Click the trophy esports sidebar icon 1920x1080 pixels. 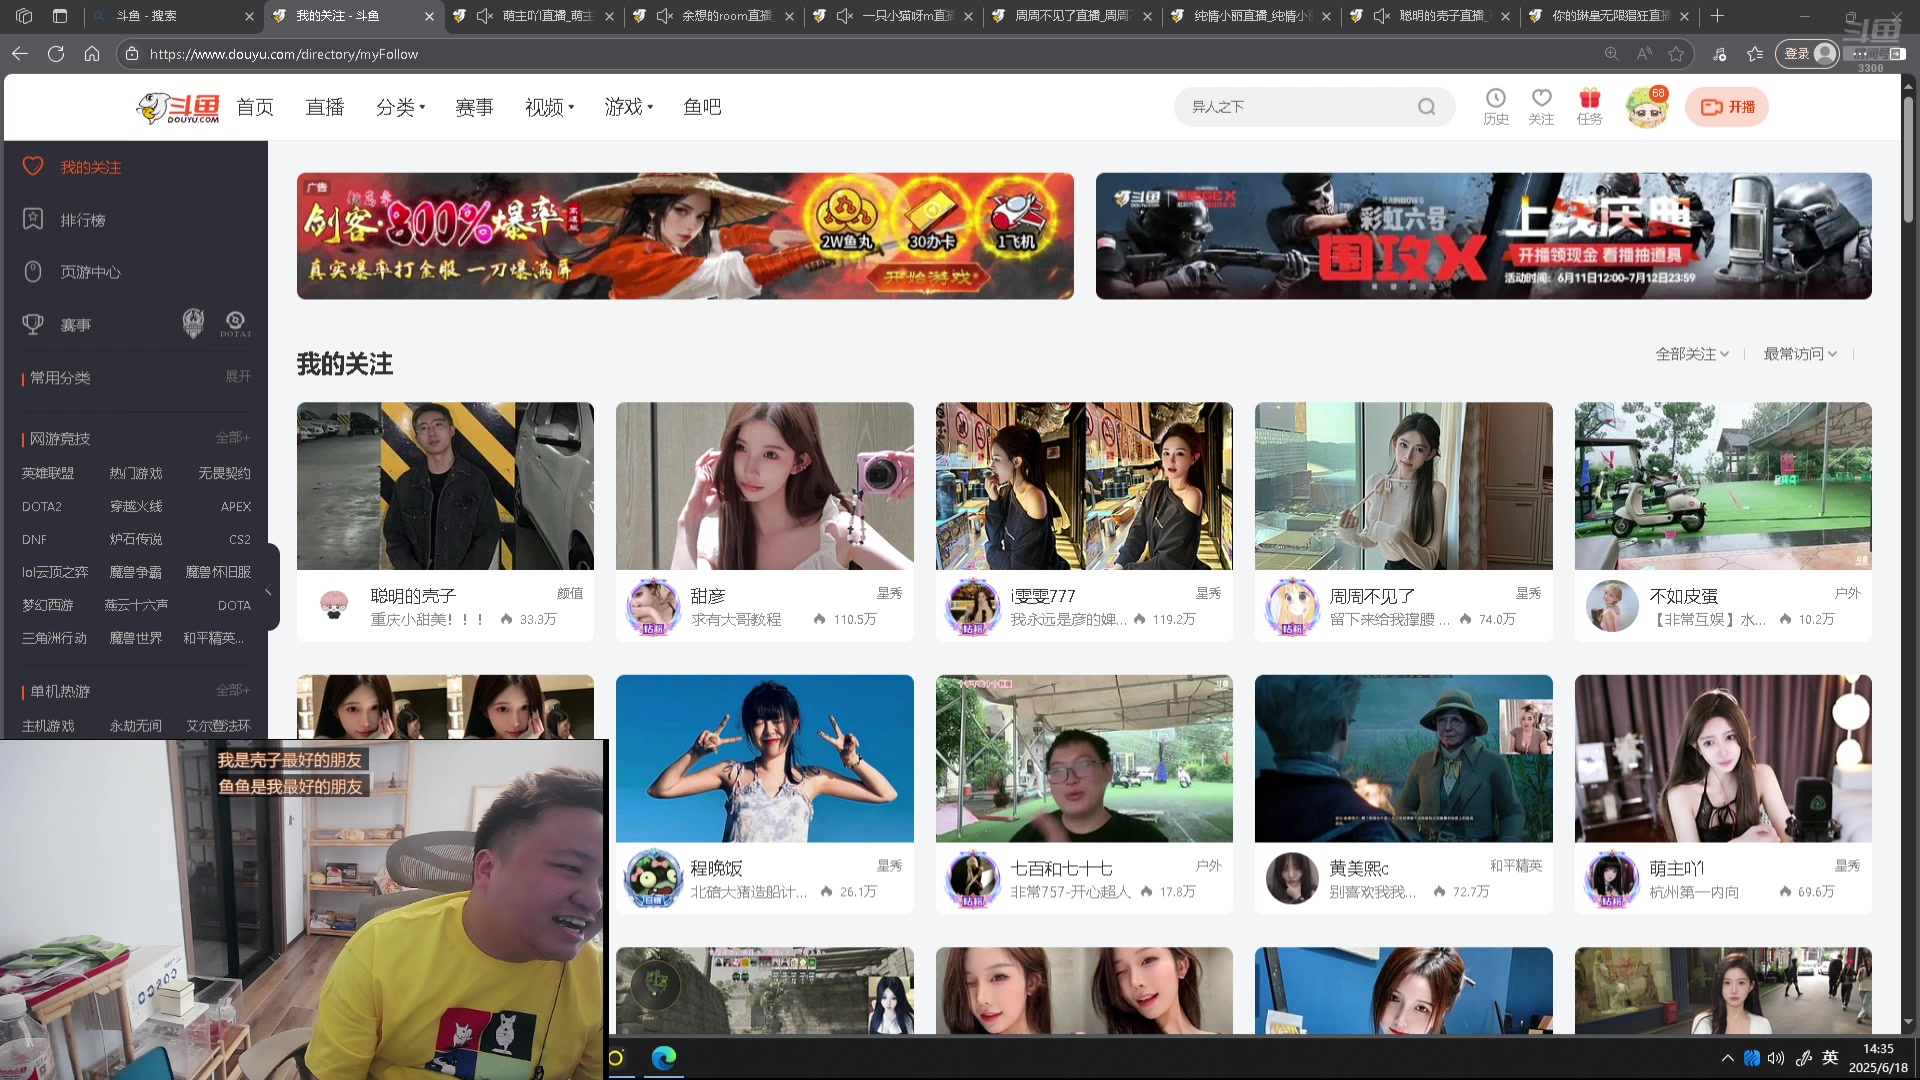(33, 325)
